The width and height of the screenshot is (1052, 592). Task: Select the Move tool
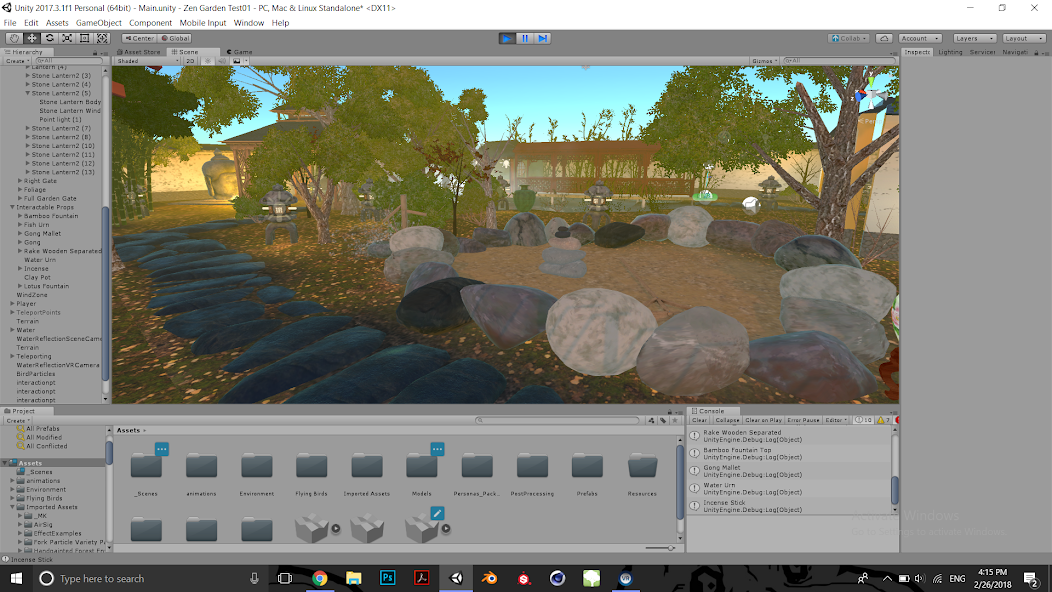32,37
